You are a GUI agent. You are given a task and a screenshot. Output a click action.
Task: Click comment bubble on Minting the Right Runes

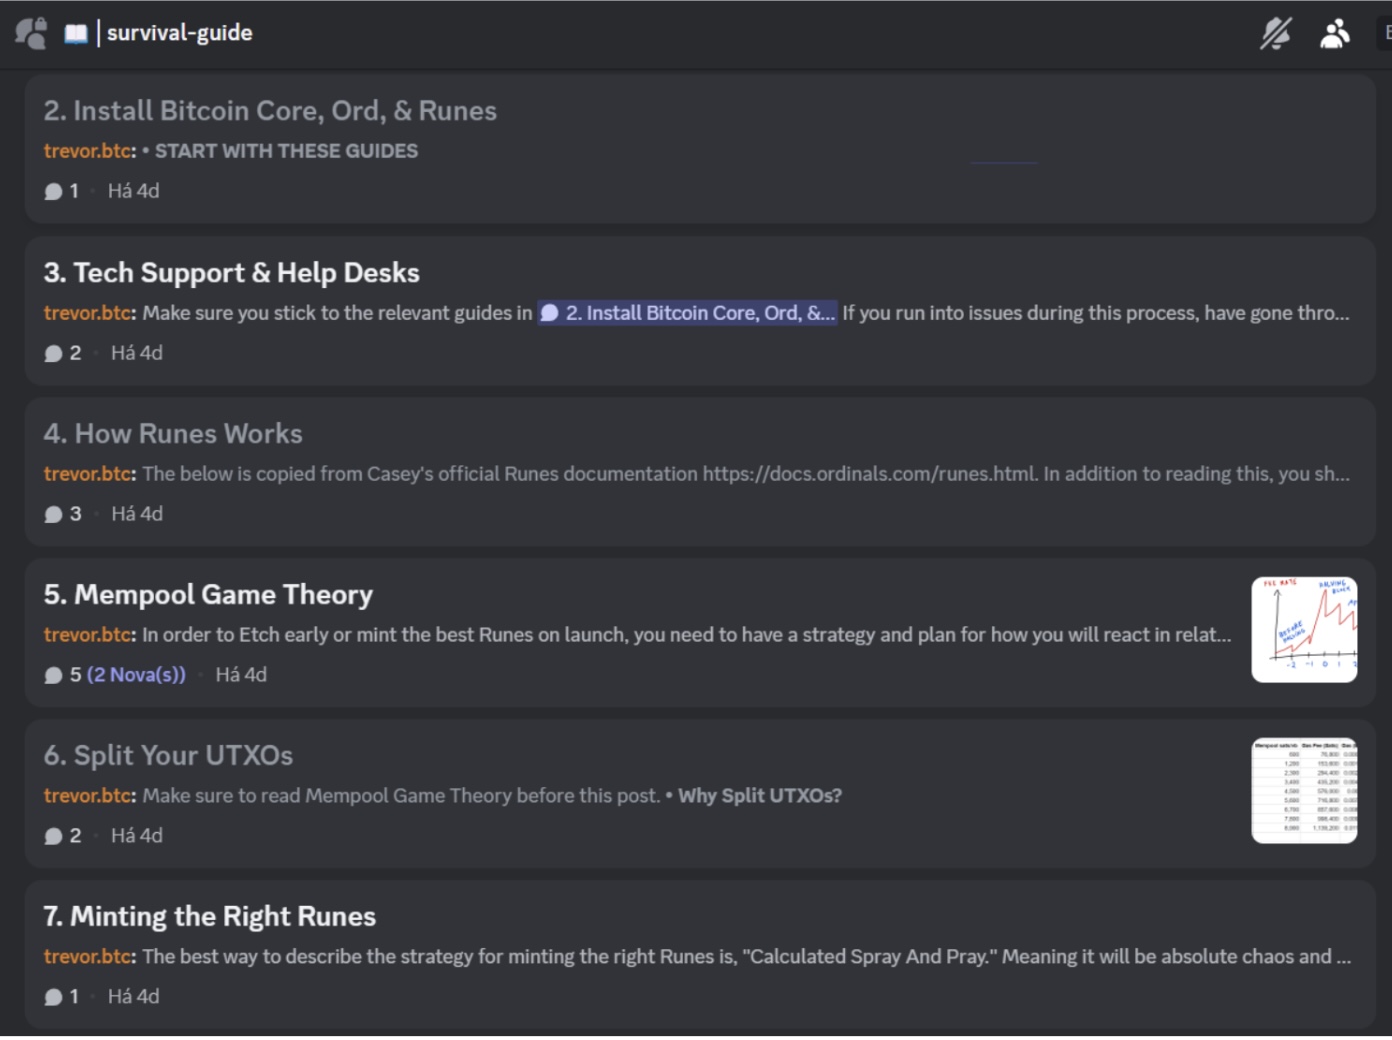[54, 997]
